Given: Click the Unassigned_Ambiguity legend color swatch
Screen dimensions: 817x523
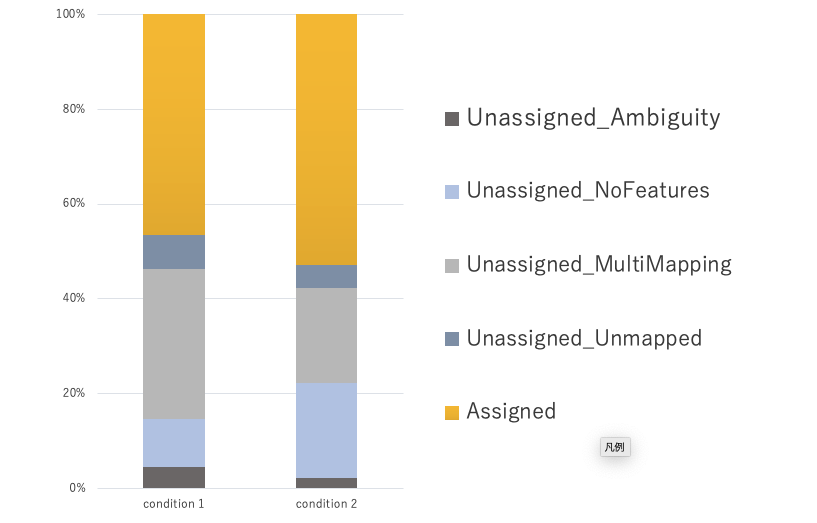Looking at the screenshot, I should click(x=452, y=119).
